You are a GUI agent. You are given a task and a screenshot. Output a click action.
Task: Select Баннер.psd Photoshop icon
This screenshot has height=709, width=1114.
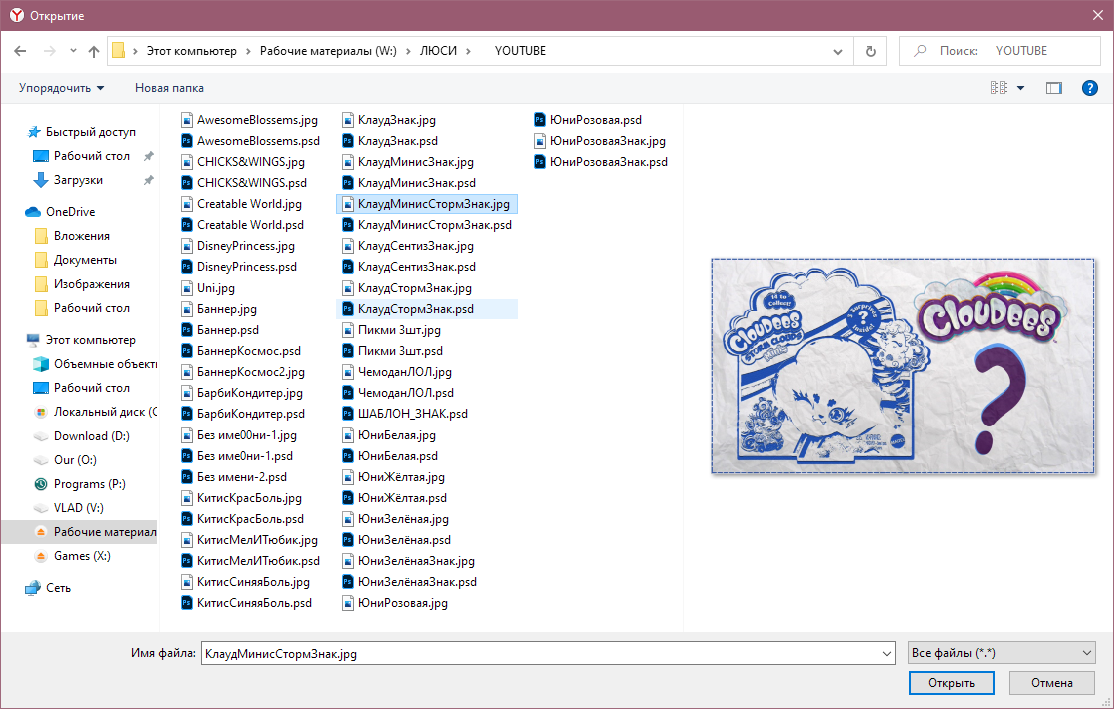187,330
